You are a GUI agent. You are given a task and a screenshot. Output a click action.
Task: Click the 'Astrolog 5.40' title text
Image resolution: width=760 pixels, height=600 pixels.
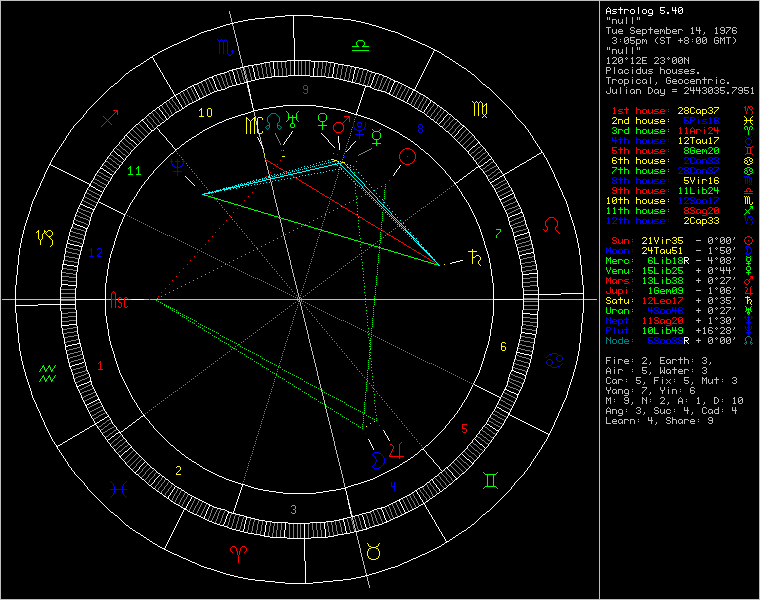[644, 11]
